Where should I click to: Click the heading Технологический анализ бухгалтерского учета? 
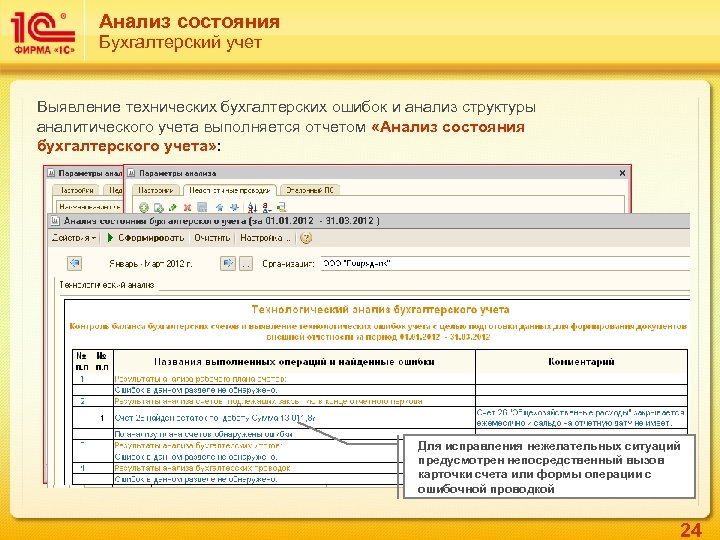380,309
